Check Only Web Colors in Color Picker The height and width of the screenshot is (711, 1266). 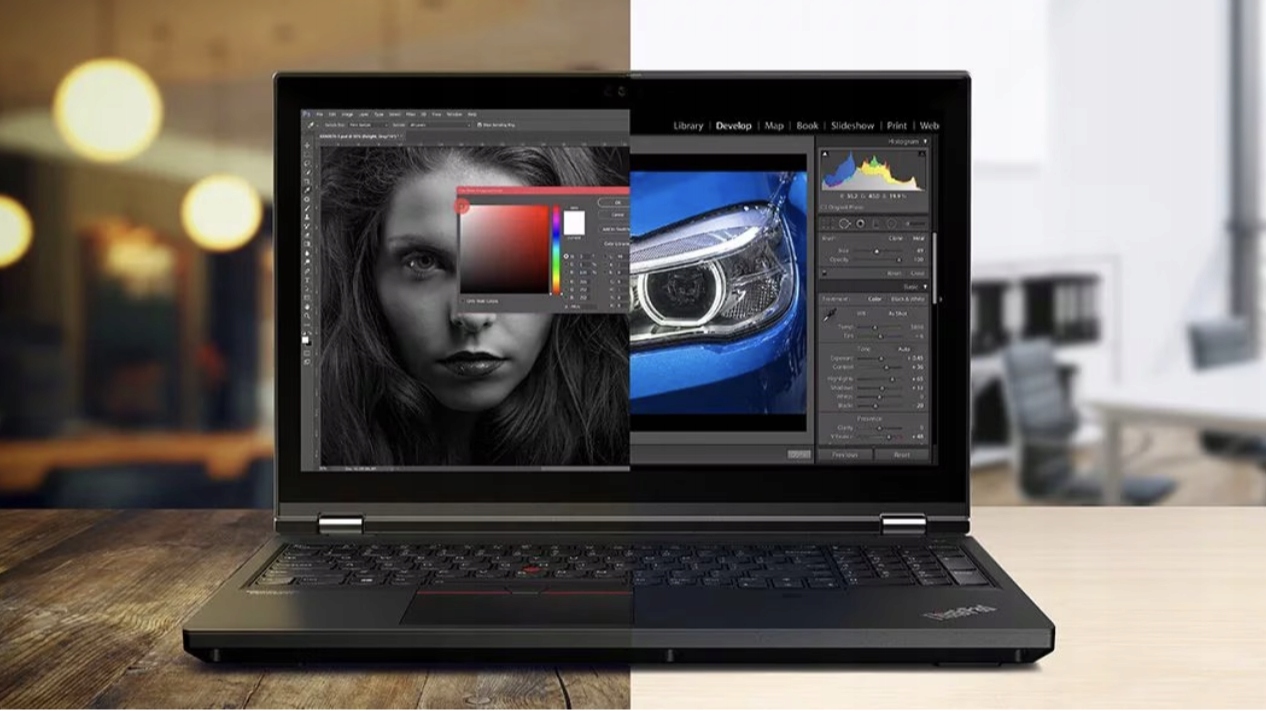point(464,300)
